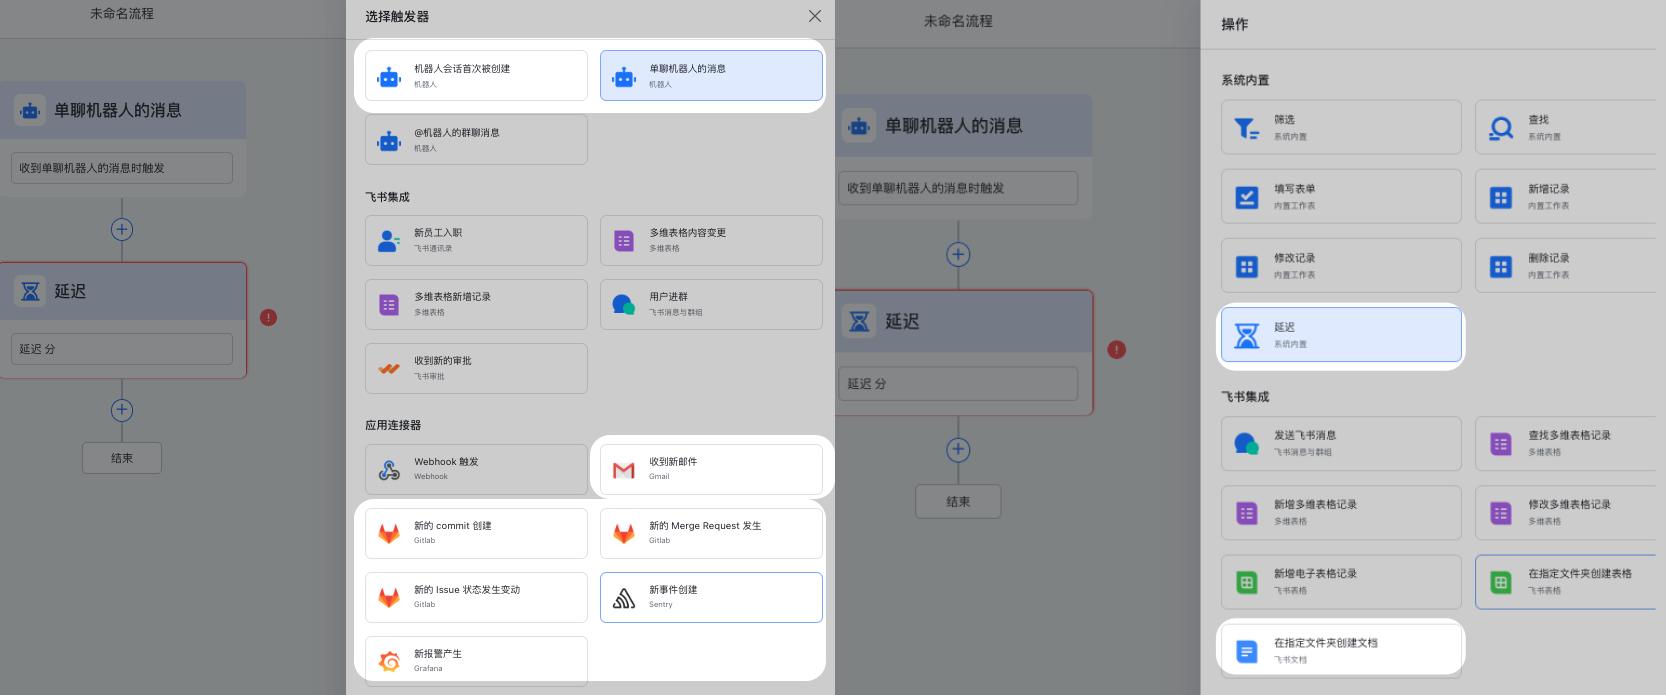This screenshot has width=1666, height=695.
Task: Close the 选择触发器 dialog
Action: click(x=815, y=16)
